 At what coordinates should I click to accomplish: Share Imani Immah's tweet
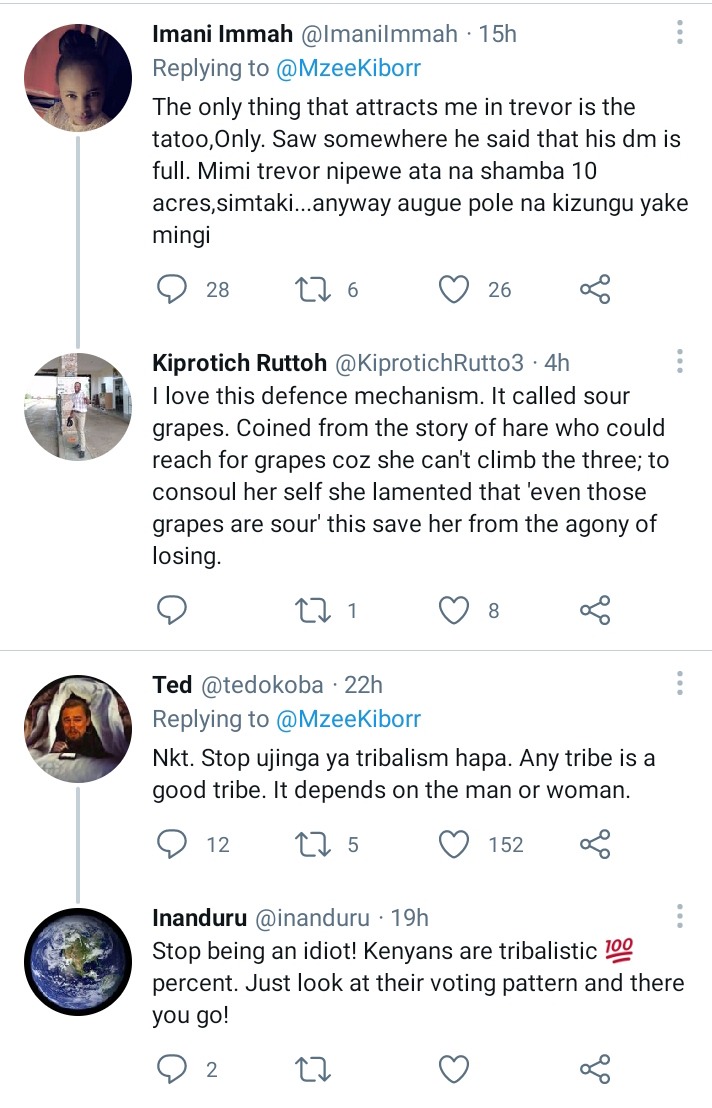tap(595, 289)
